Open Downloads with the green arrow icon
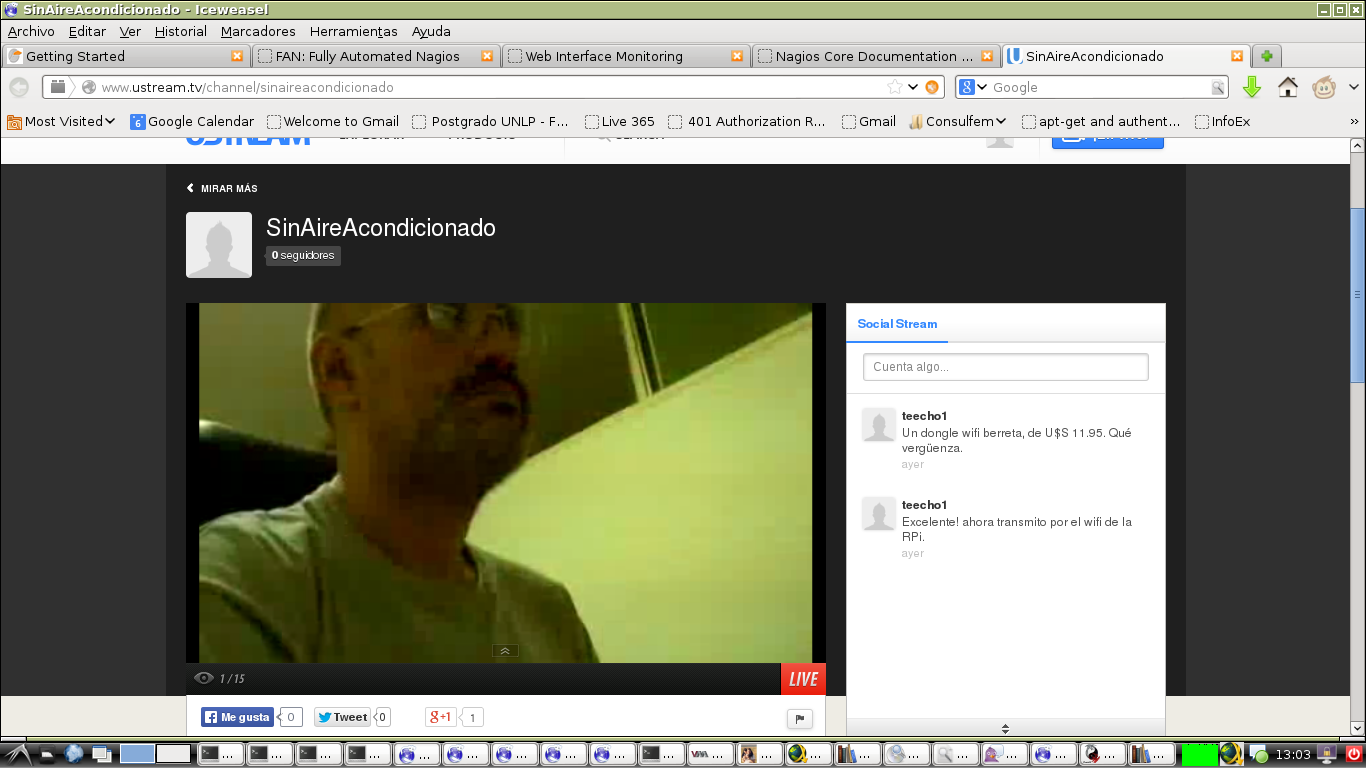The image size is (1366, 768). (x=1252, y=88)
